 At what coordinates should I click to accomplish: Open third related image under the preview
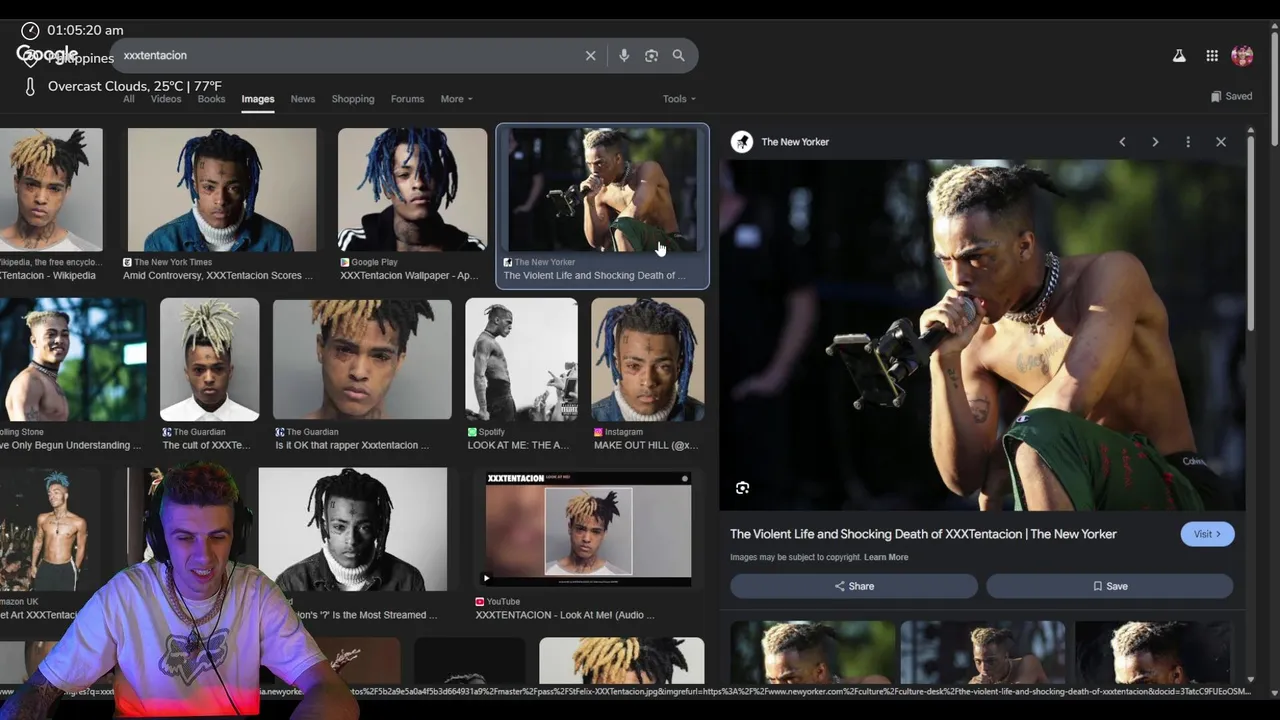click(1153, 652)
